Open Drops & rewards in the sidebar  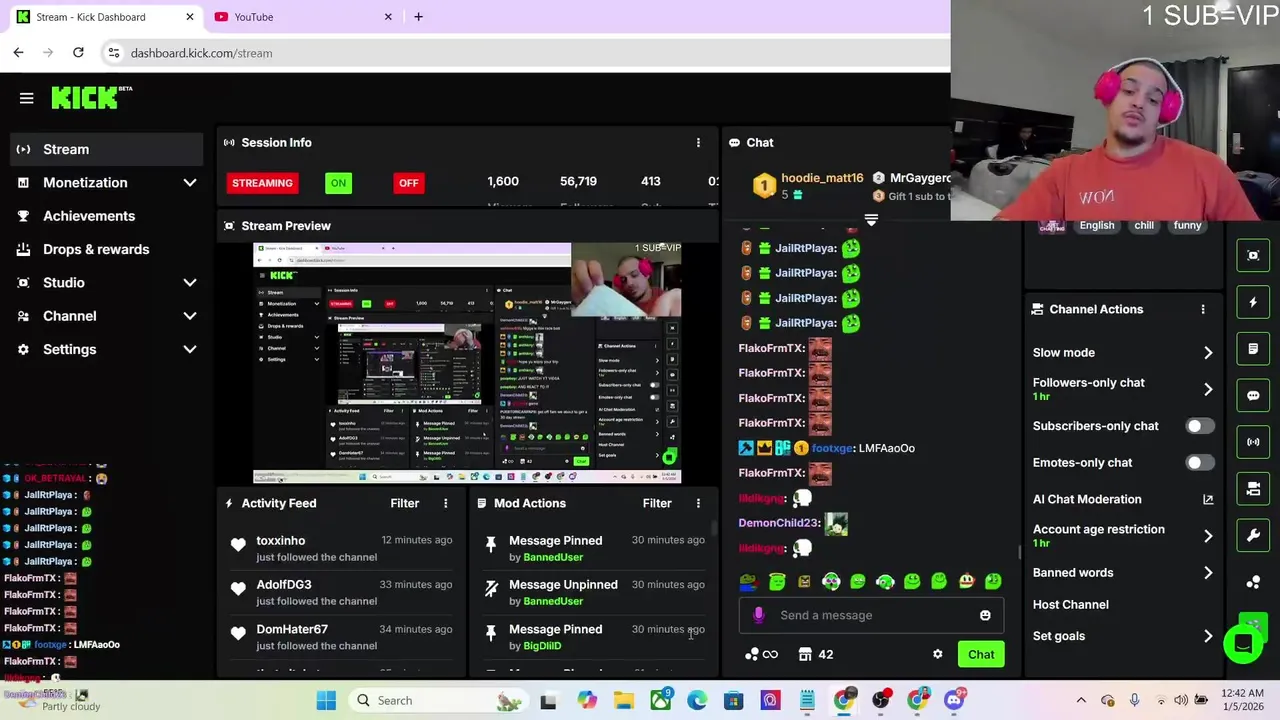[x=106, y=249]
